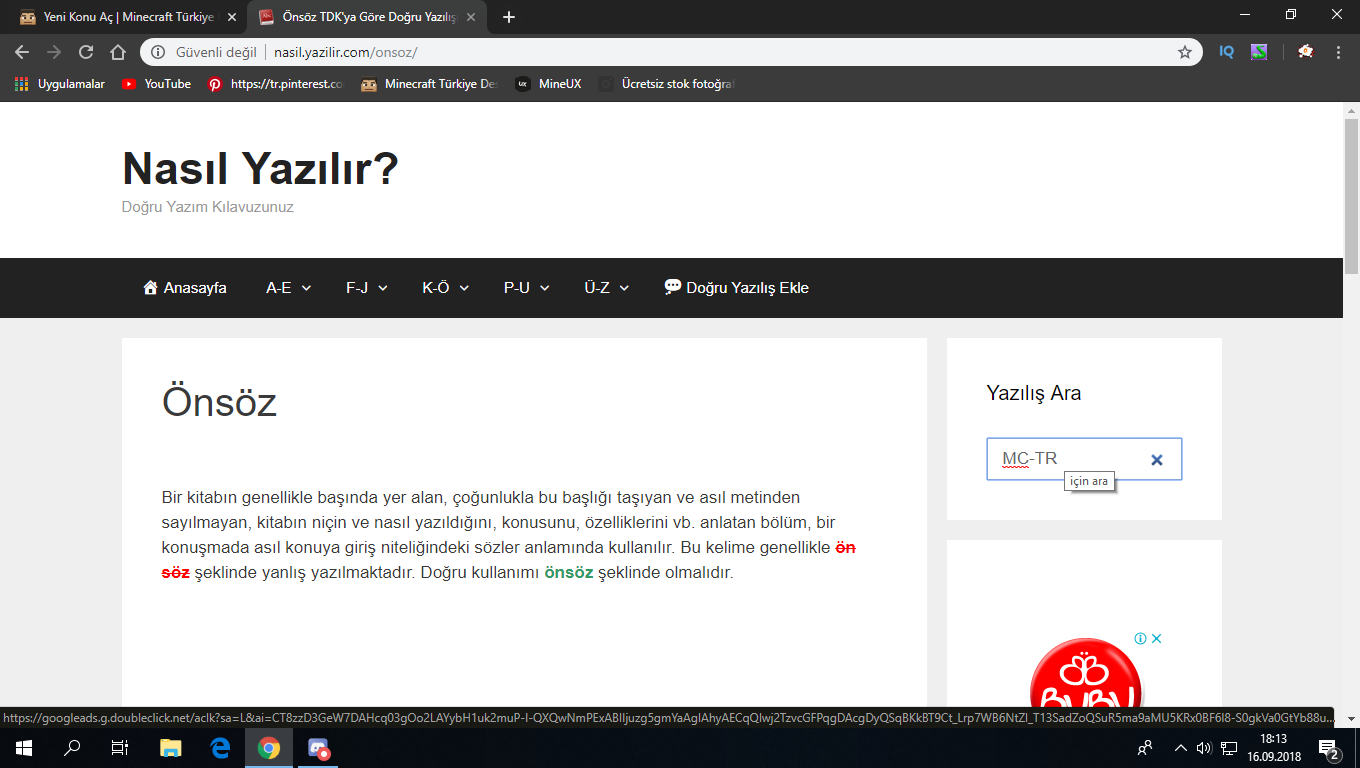Open the MineUX bookmark
Image resolution: width=1360 pixels, height=768 pixels.
point(548,84)
